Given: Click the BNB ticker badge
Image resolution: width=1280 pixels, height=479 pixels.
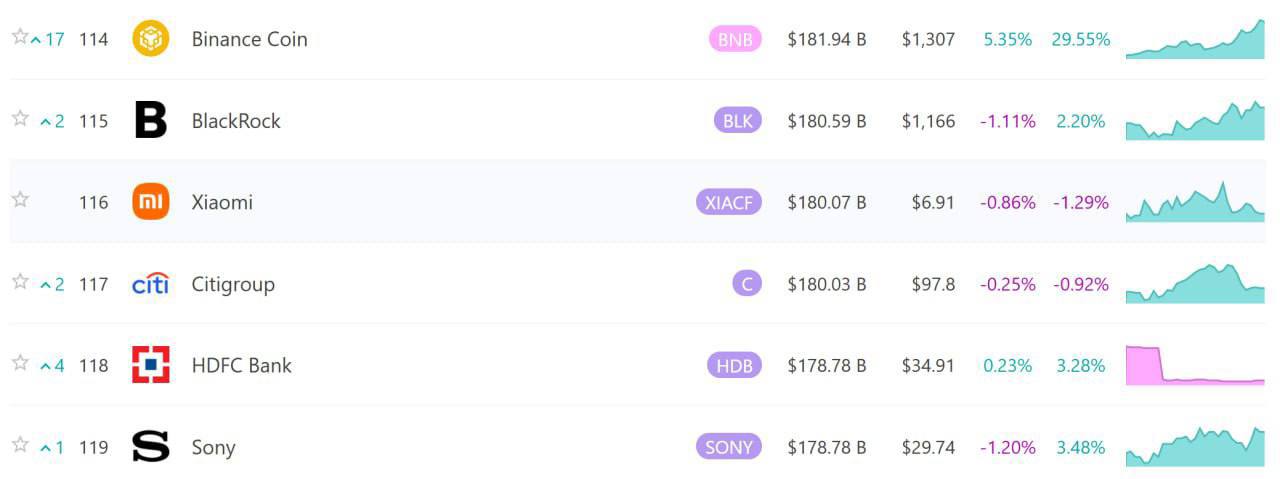Looking at the screenshot, I should [735, 39].
